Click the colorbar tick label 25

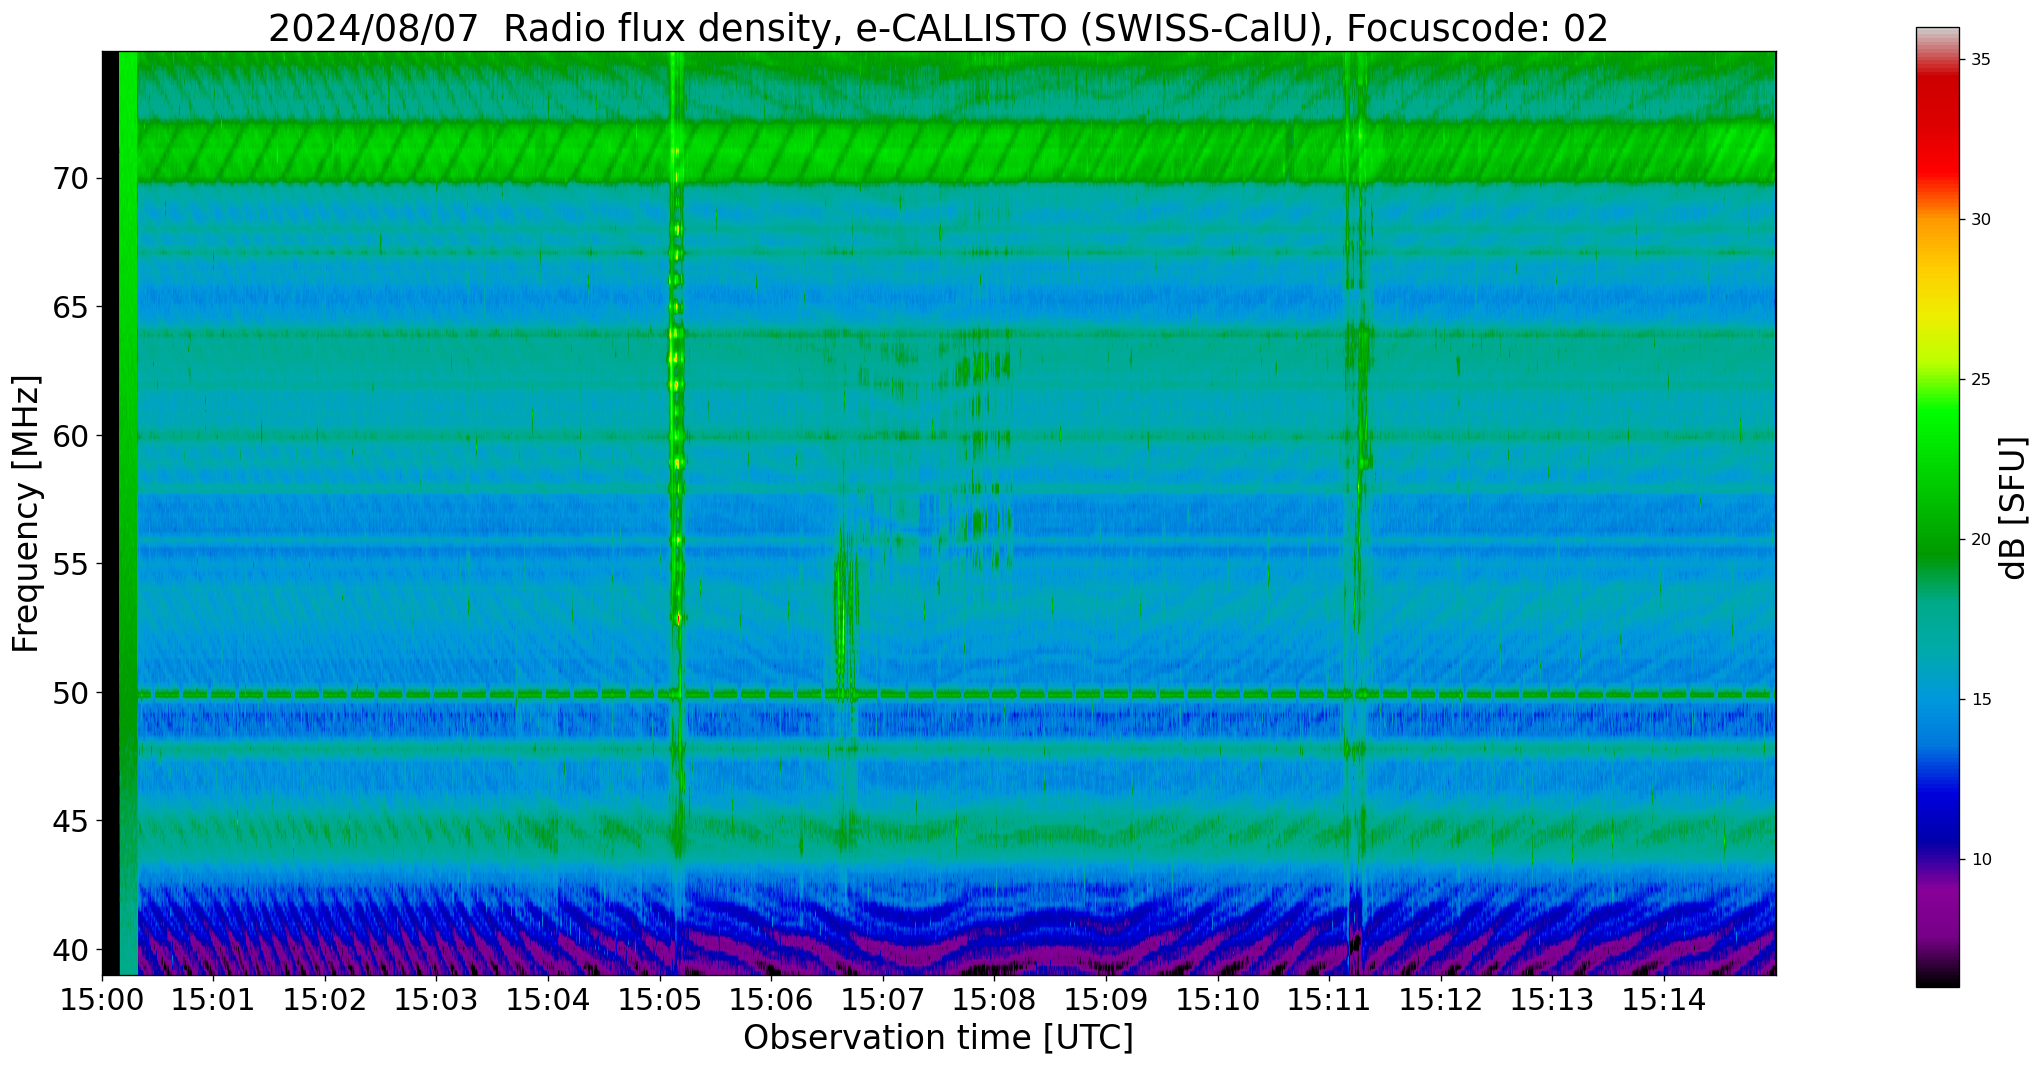click(1981, 380)
